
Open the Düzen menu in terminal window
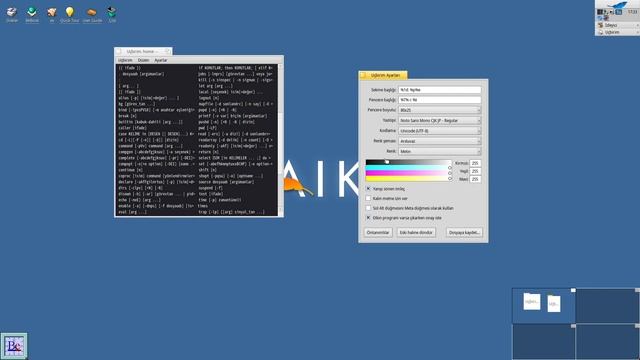[143, 60]
